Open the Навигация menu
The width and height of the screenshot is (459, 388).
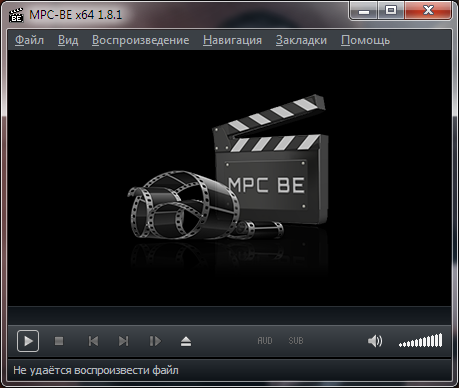click(232, 40)
